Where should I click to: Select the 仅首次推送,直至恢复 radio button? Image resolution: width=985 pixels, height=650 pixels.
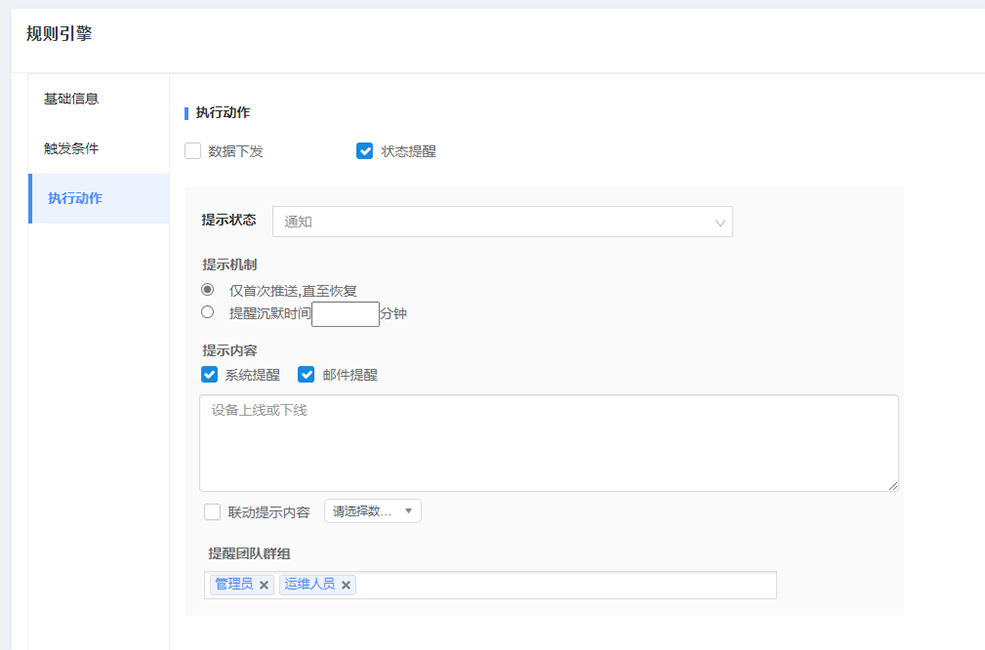click(208, 290)
